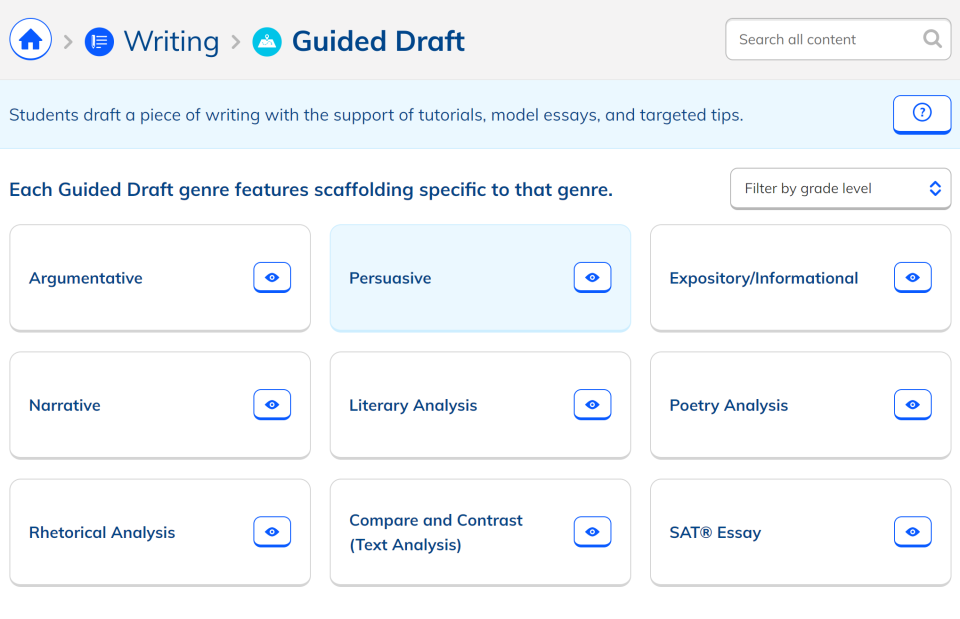Viewport: 960px width, 619px height.
Task: Open the SAT Essay preview eye icon
Action: pyautogui.click(x=912, y=532)
